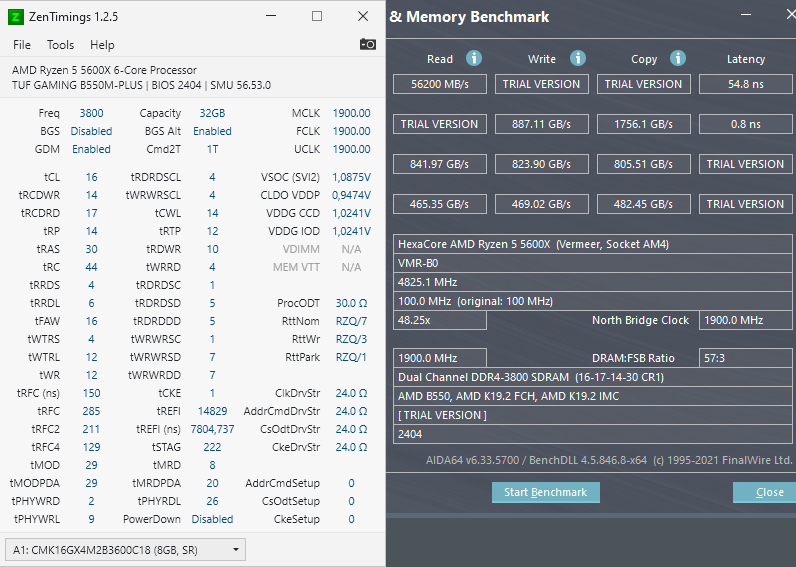This screenshot has width=796, height=567.
Task: Click the BGS Disabled value
Action: pyautogui.click(x=91, y=131)
